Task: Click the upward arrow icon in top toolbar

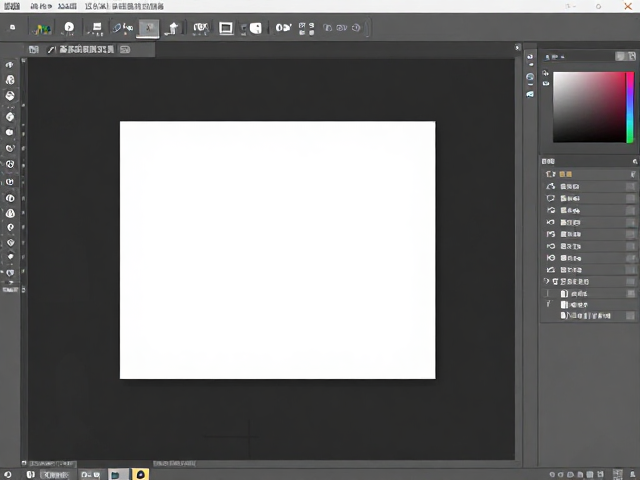Action: (173, 28)
